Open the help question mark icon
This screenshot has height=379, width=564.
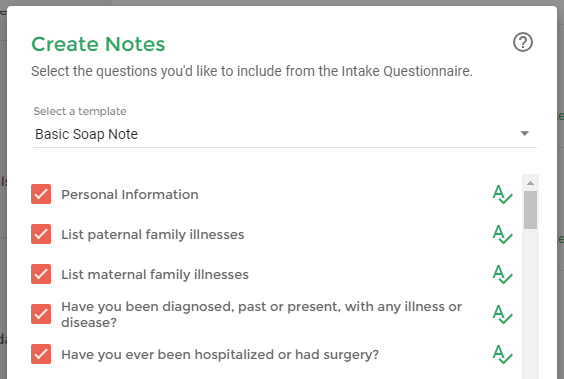523,42
